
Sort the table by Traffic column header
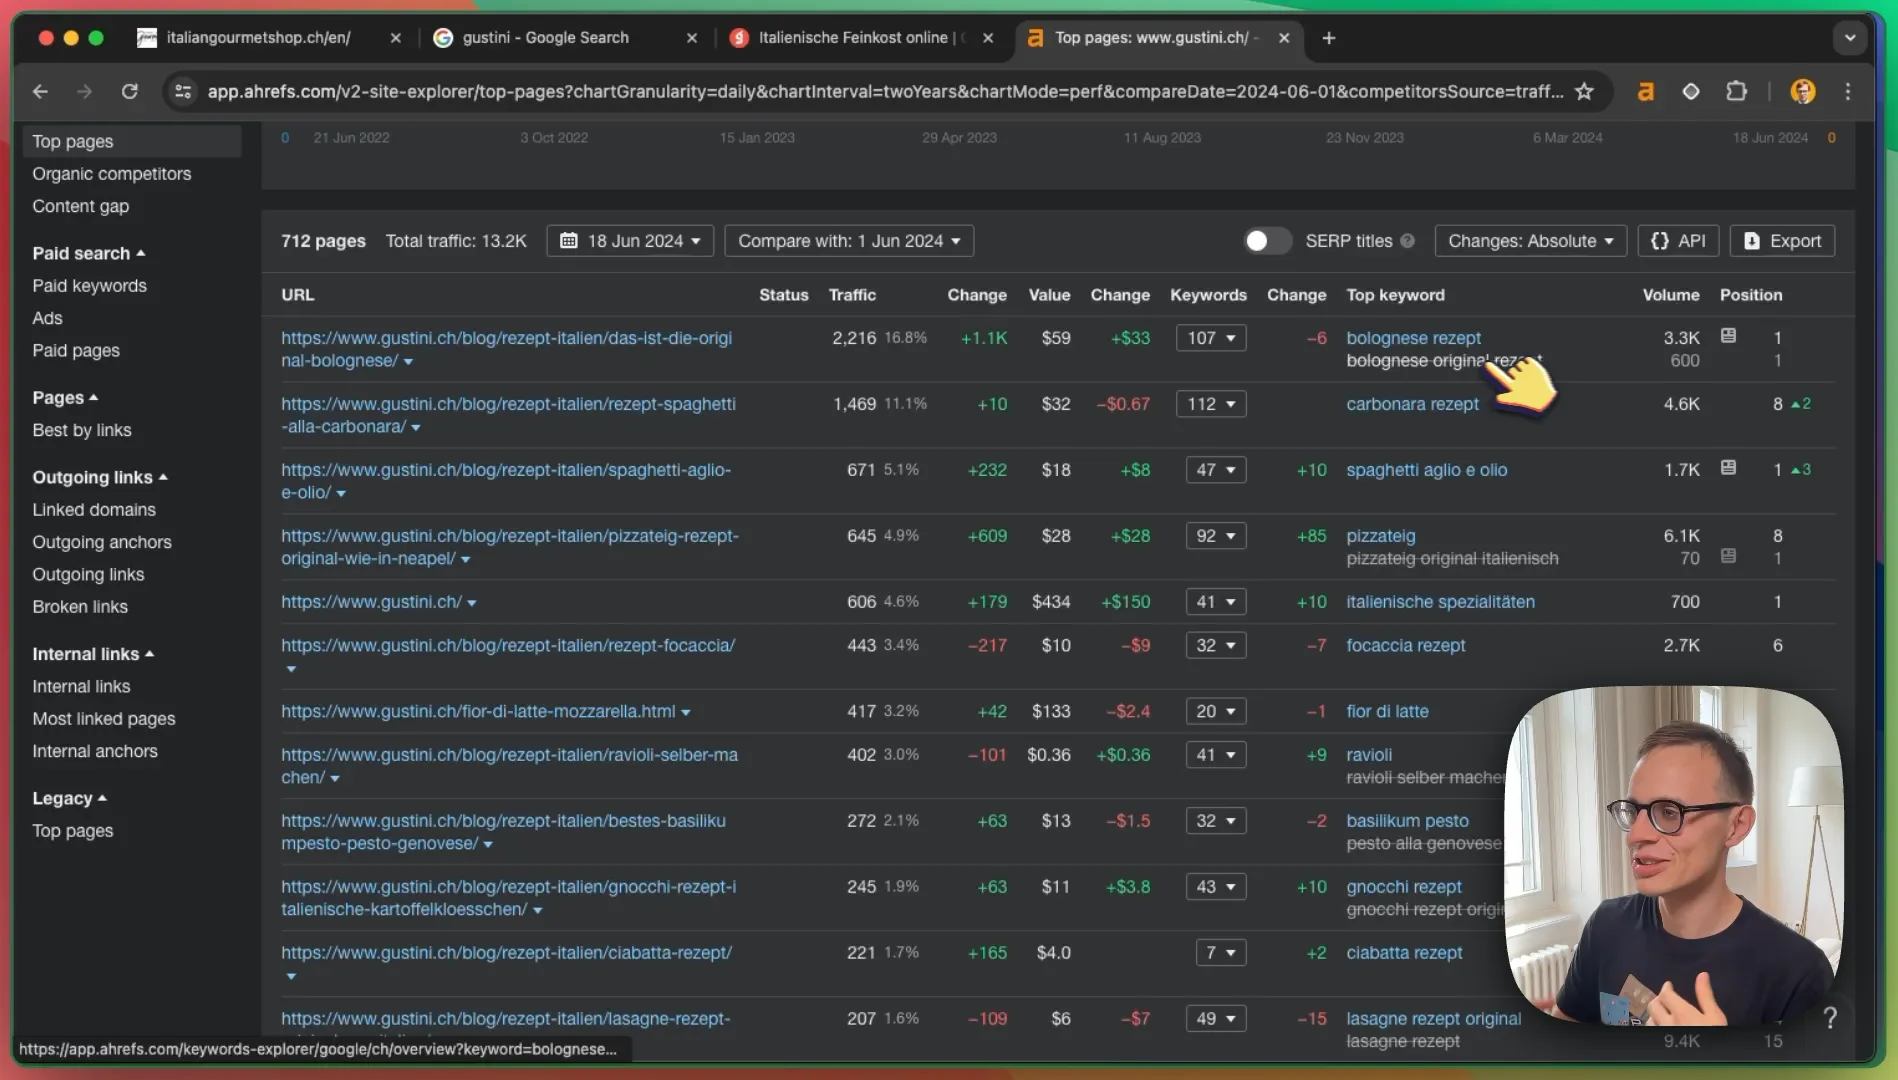click(852, 295)
